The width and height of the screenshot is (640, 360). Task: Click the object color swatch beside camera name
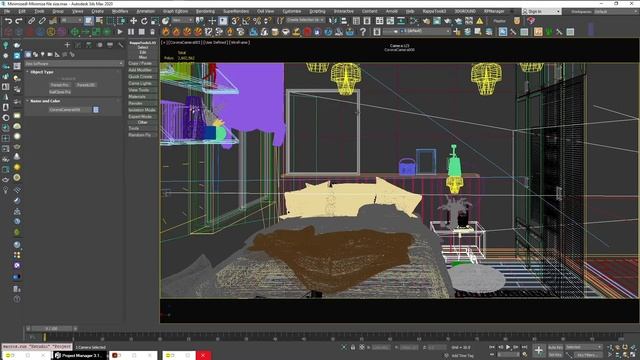[96, 109]
